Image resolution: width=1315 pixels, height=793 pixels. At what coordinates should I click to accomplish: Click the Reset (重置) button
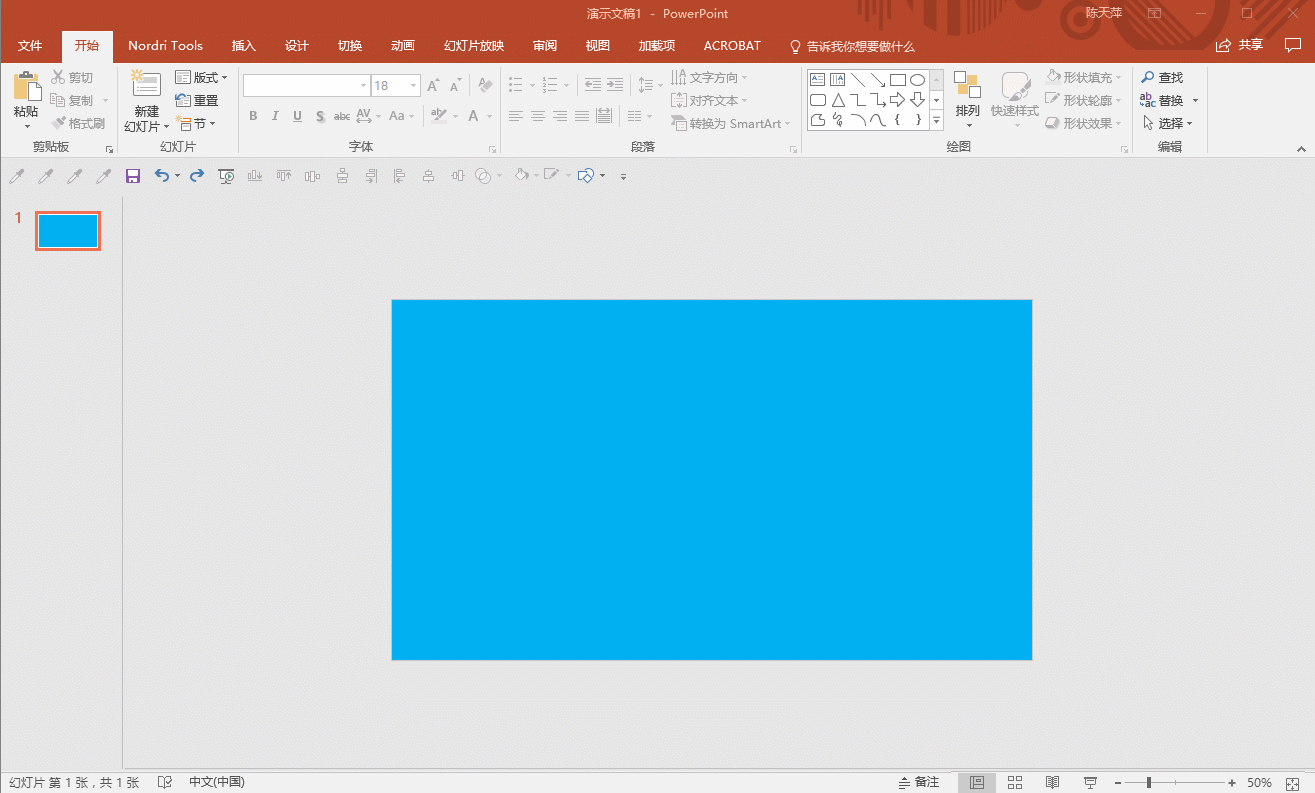point(197,100)
